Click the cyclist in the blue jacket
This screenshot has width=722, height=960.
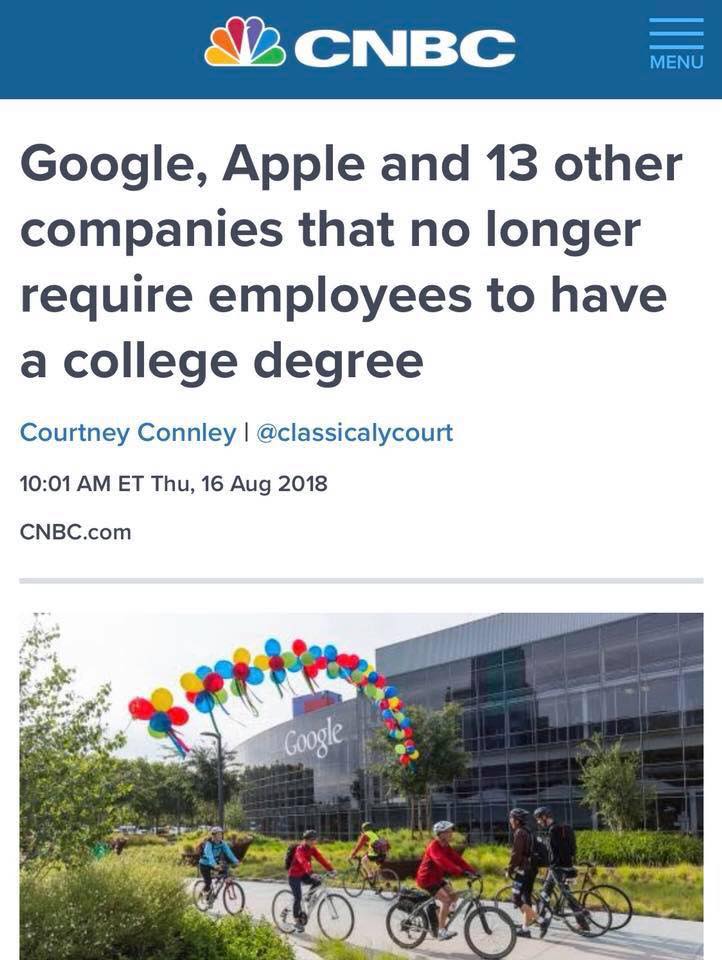pos(216,860)
